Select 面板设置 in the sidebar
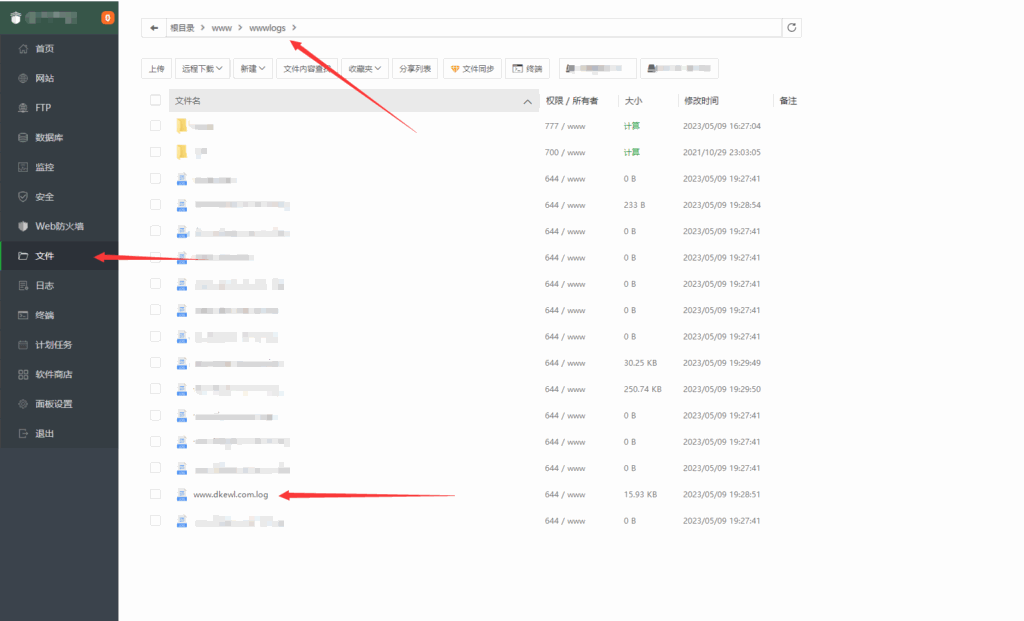1024x621 pixels. click(x=54, y=404)
